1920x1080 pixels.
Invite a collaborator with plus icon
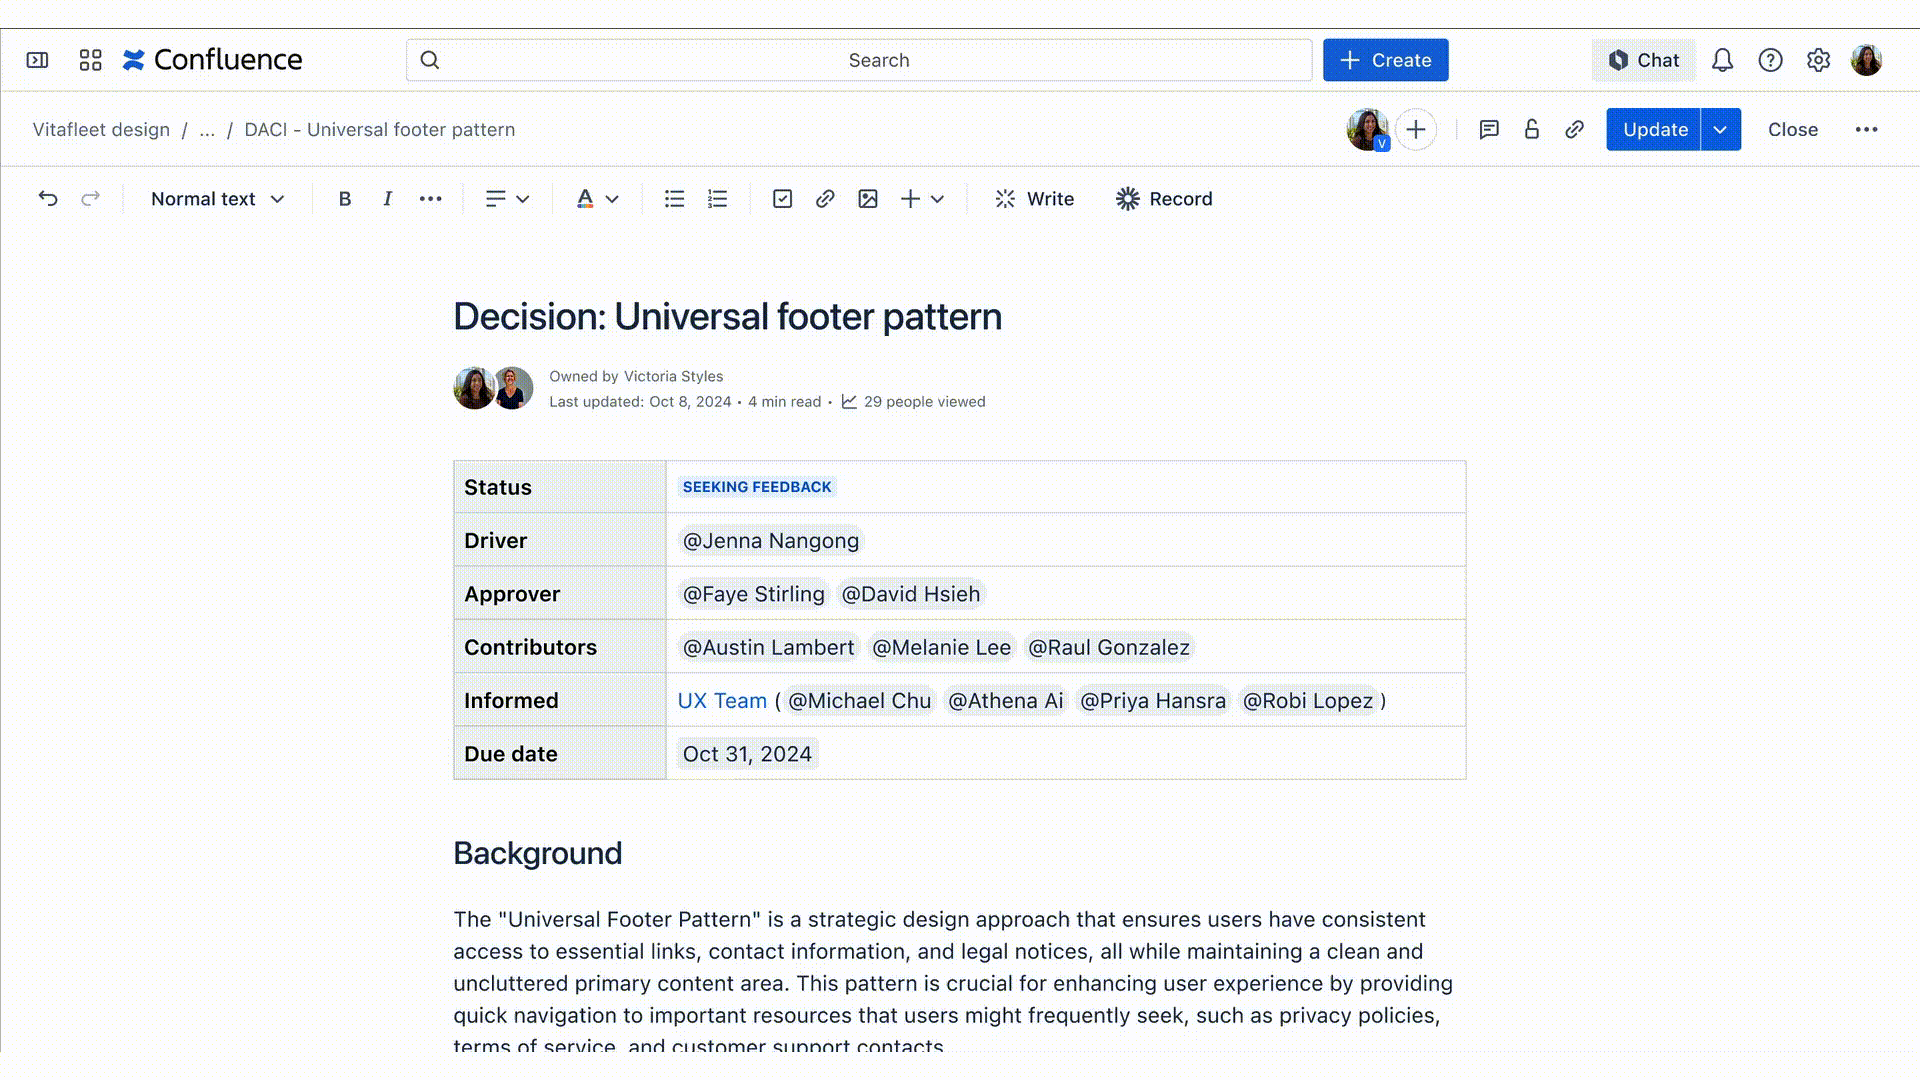coord(1416,129)
